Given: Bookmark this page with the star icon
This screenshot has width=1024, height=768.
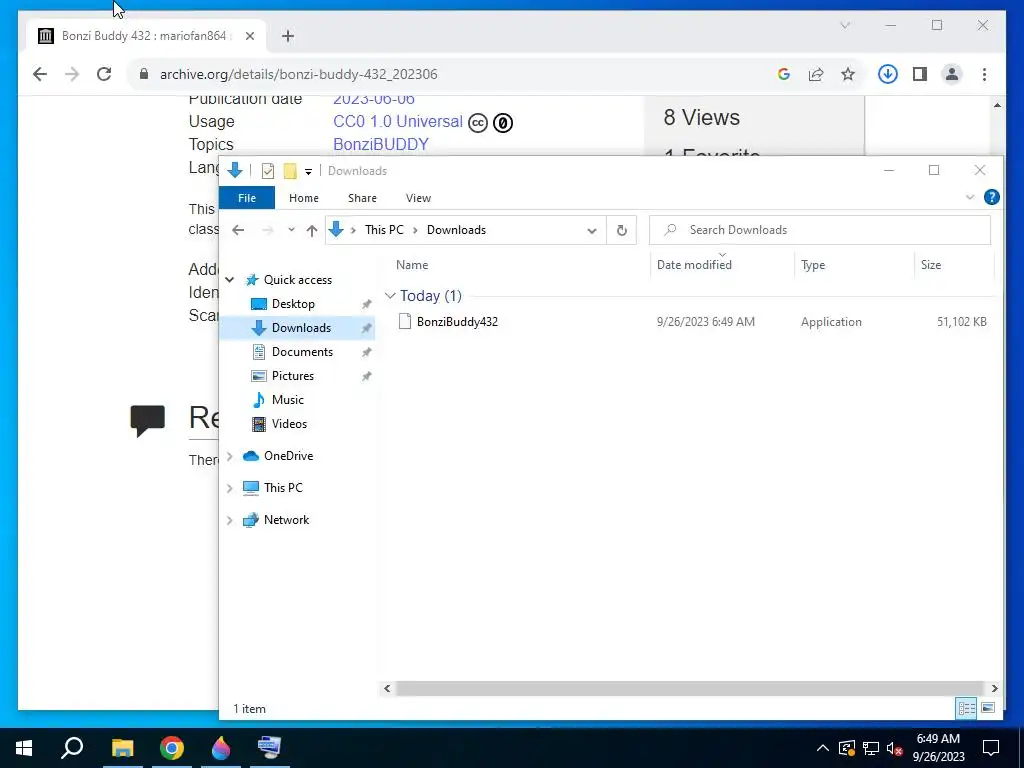Looking at the screenshot, I should [x=848, y=74].
